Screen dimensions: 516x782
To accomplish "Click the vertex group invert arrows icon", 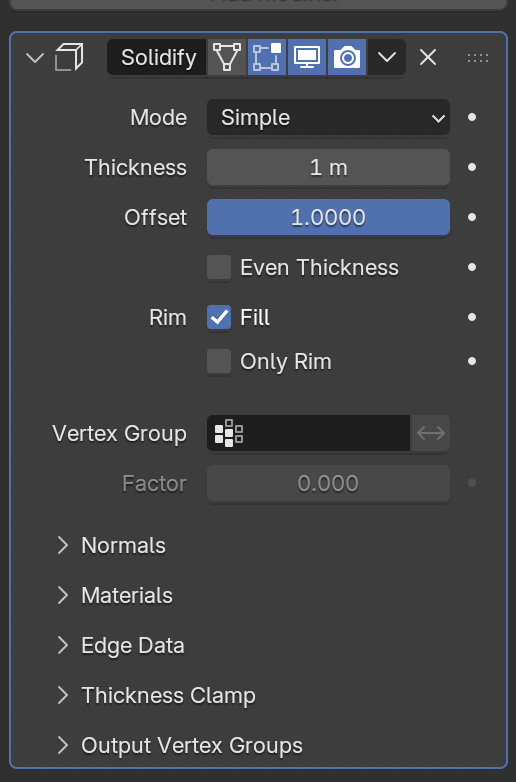I will (430, 433).
